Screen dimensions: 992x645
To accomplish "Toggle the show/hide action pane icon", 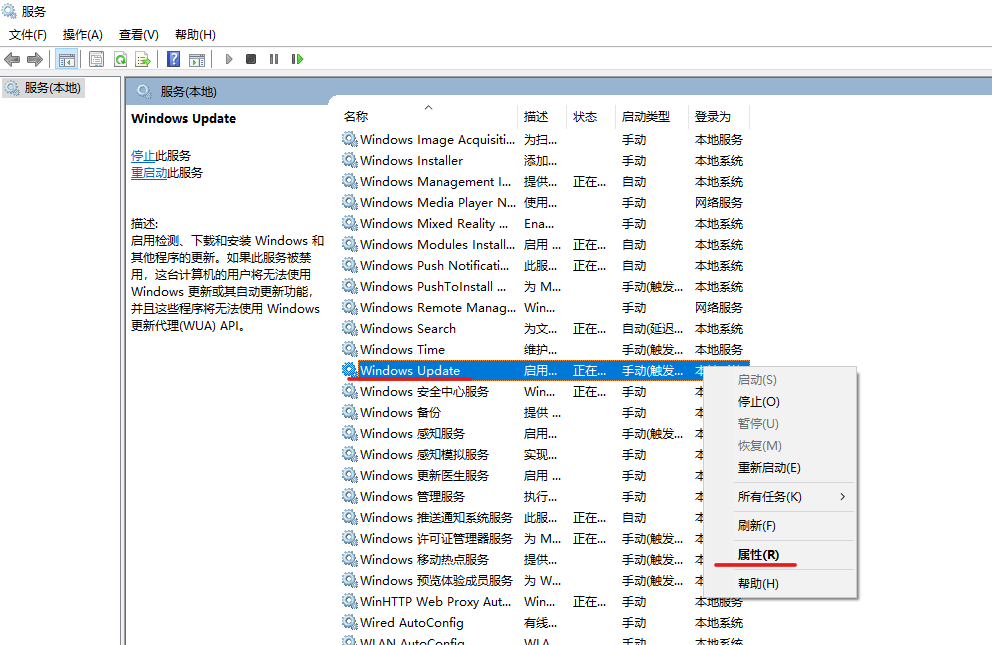I will click(x=197, y=59).
